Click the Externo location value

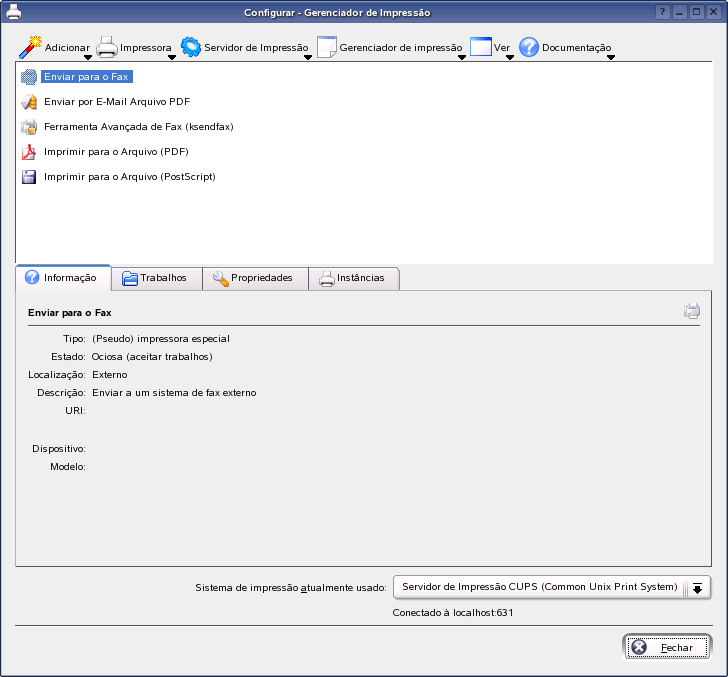110,375
